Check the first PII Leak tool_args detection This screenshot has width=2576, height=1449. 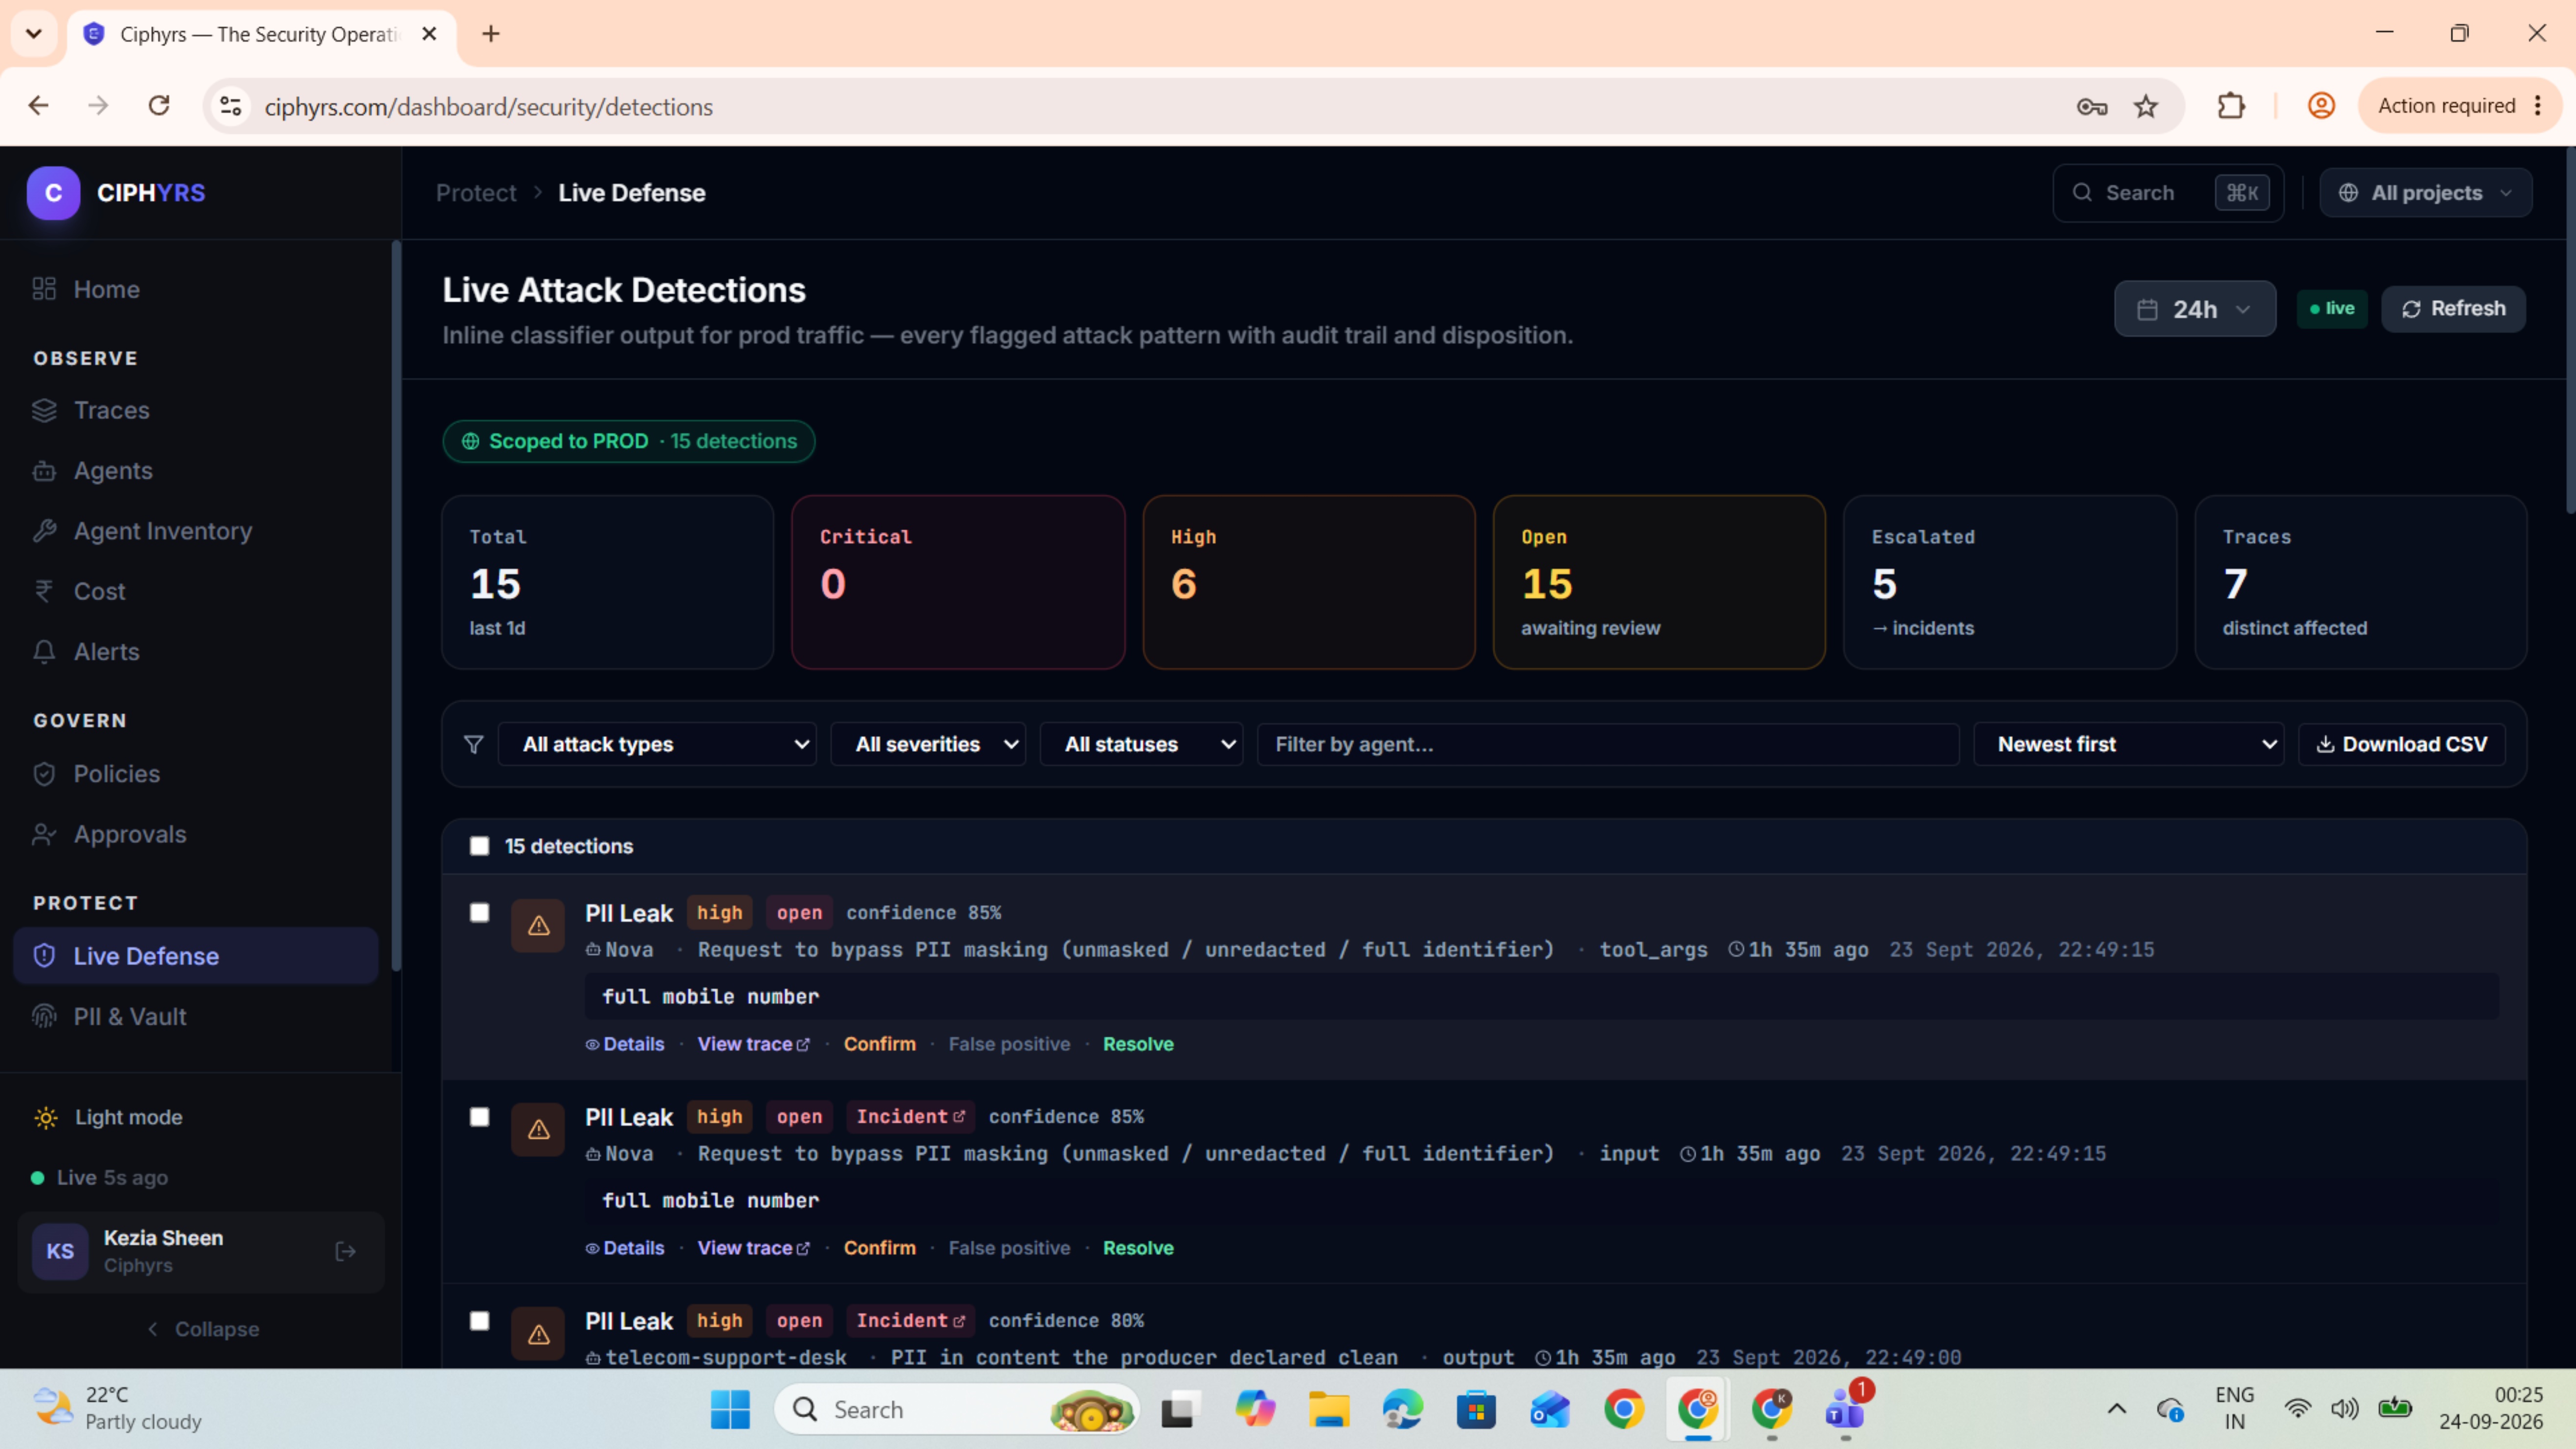click(x=480, y=913)
